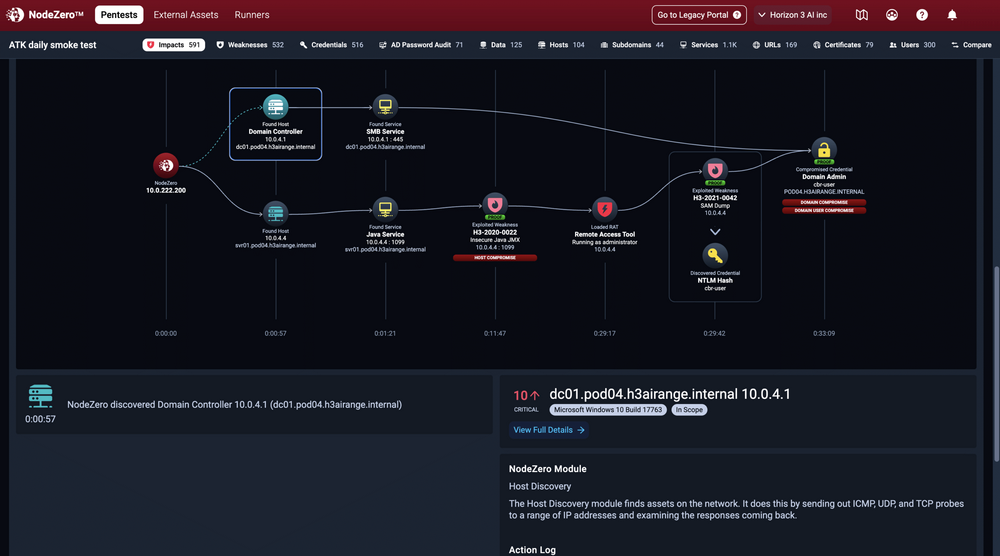
Task: Click the 0:29:17 timeline marker
Action: (604, 333)
